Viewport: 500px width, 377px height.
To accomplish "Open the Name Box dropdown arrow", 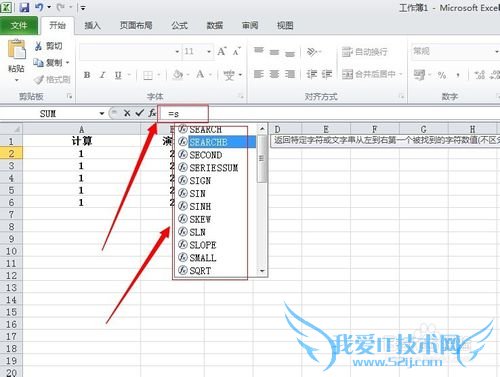I will point(102,114).
